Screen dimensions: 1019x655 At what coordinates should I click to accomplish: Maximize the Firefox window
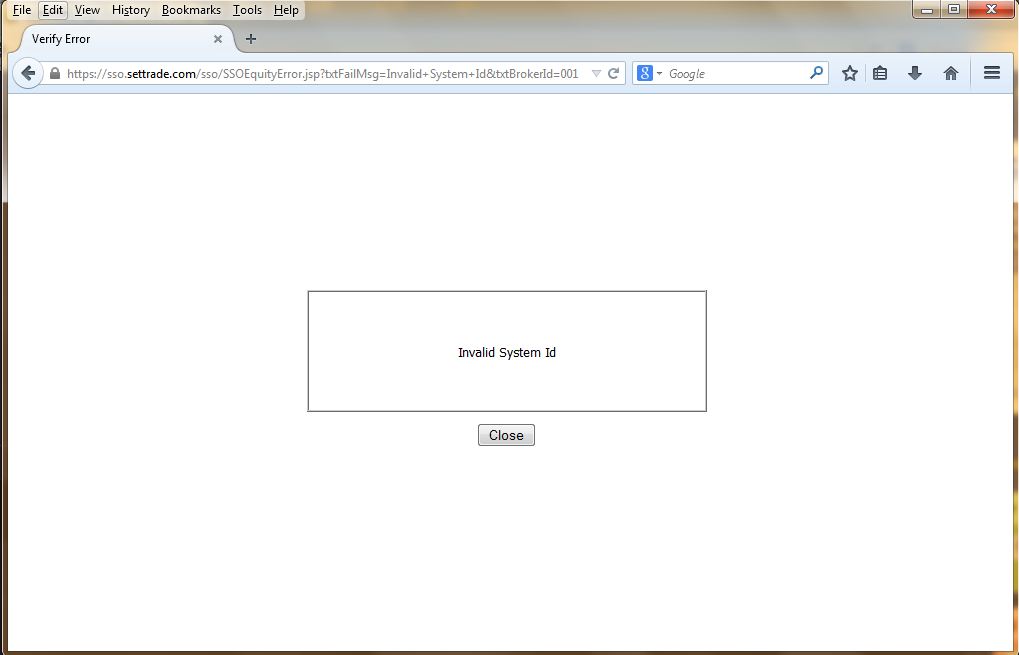click(953, 10)
